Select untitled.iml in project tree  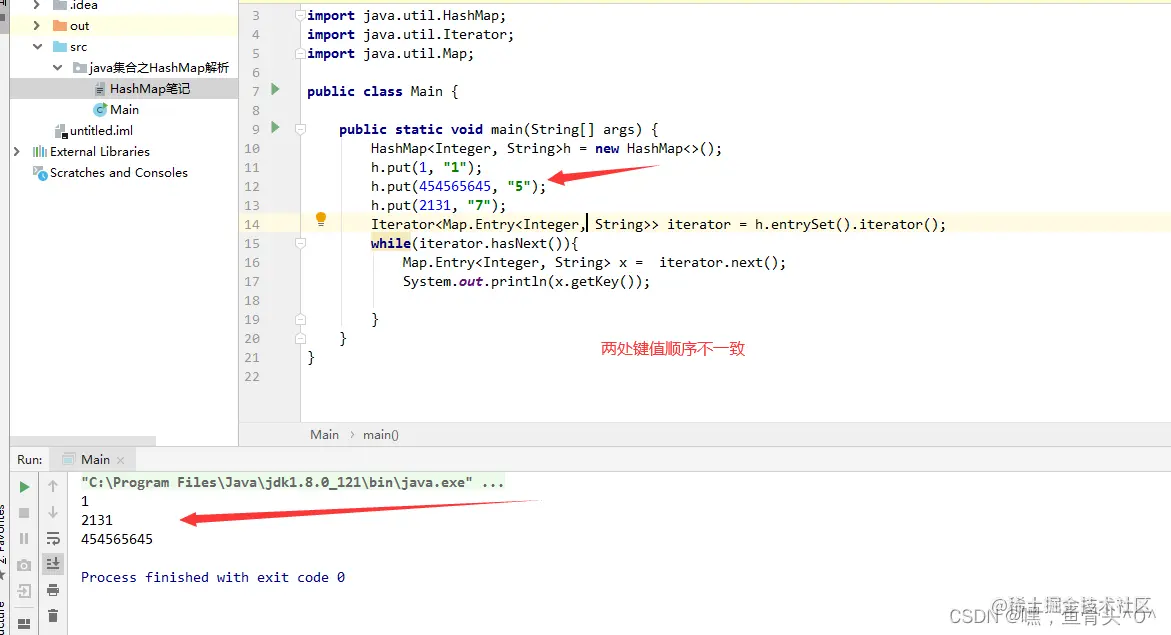click(x=101, y=131)
